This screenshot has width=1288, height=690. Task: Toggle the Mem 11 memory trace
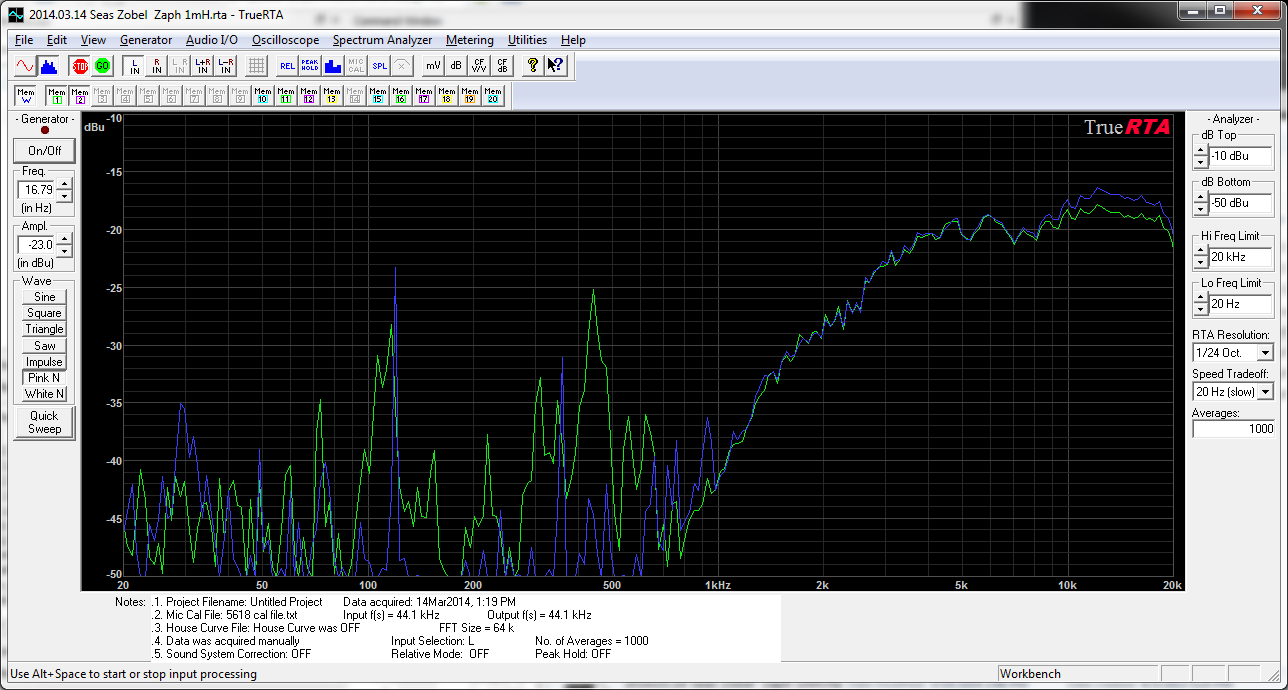point(286,96)
